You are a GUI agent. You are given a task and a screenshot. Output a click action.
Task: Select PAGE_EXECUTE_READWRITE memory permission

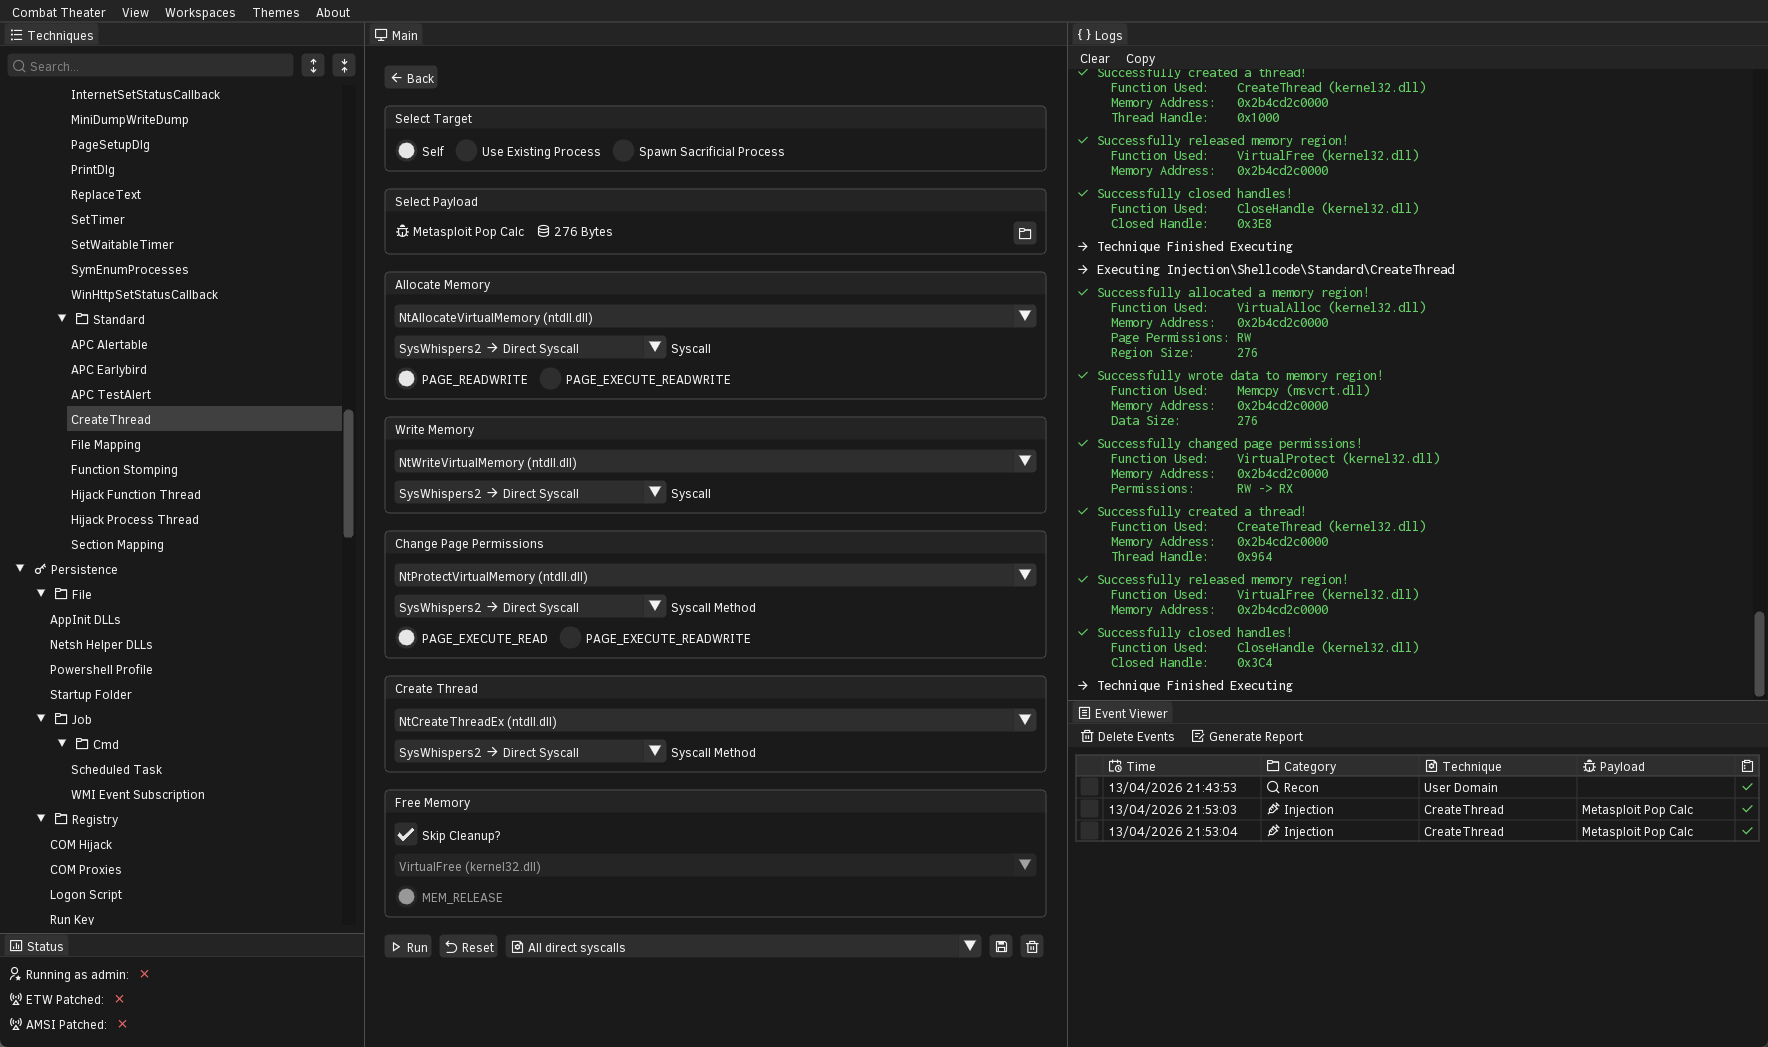coord(550,379)
